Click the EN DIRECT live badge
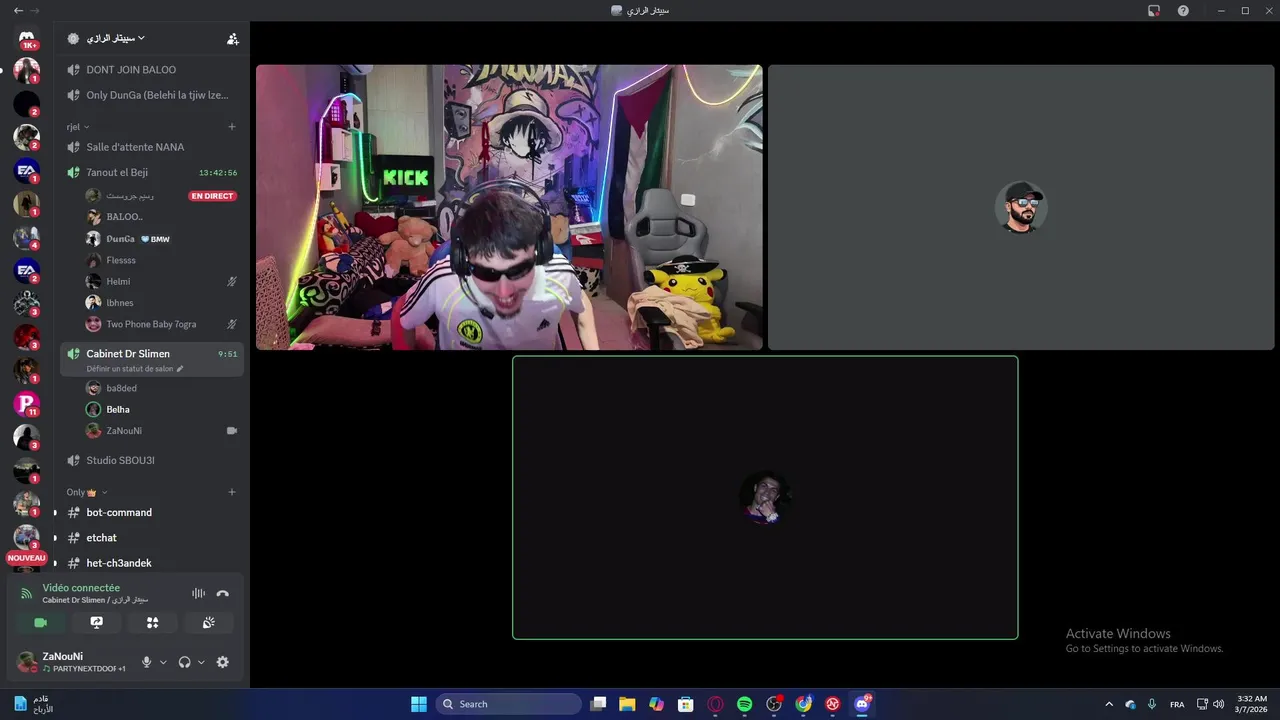1280x720 pixels. coord(212,196)
